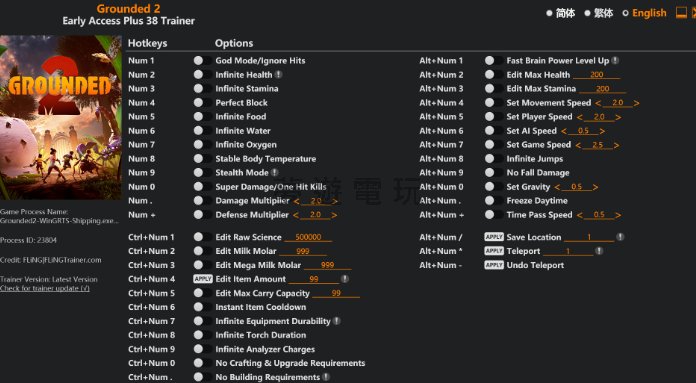Switch language to Traditional Chinese 繁体
Screen dimensions: 696x383
(599, 13)
